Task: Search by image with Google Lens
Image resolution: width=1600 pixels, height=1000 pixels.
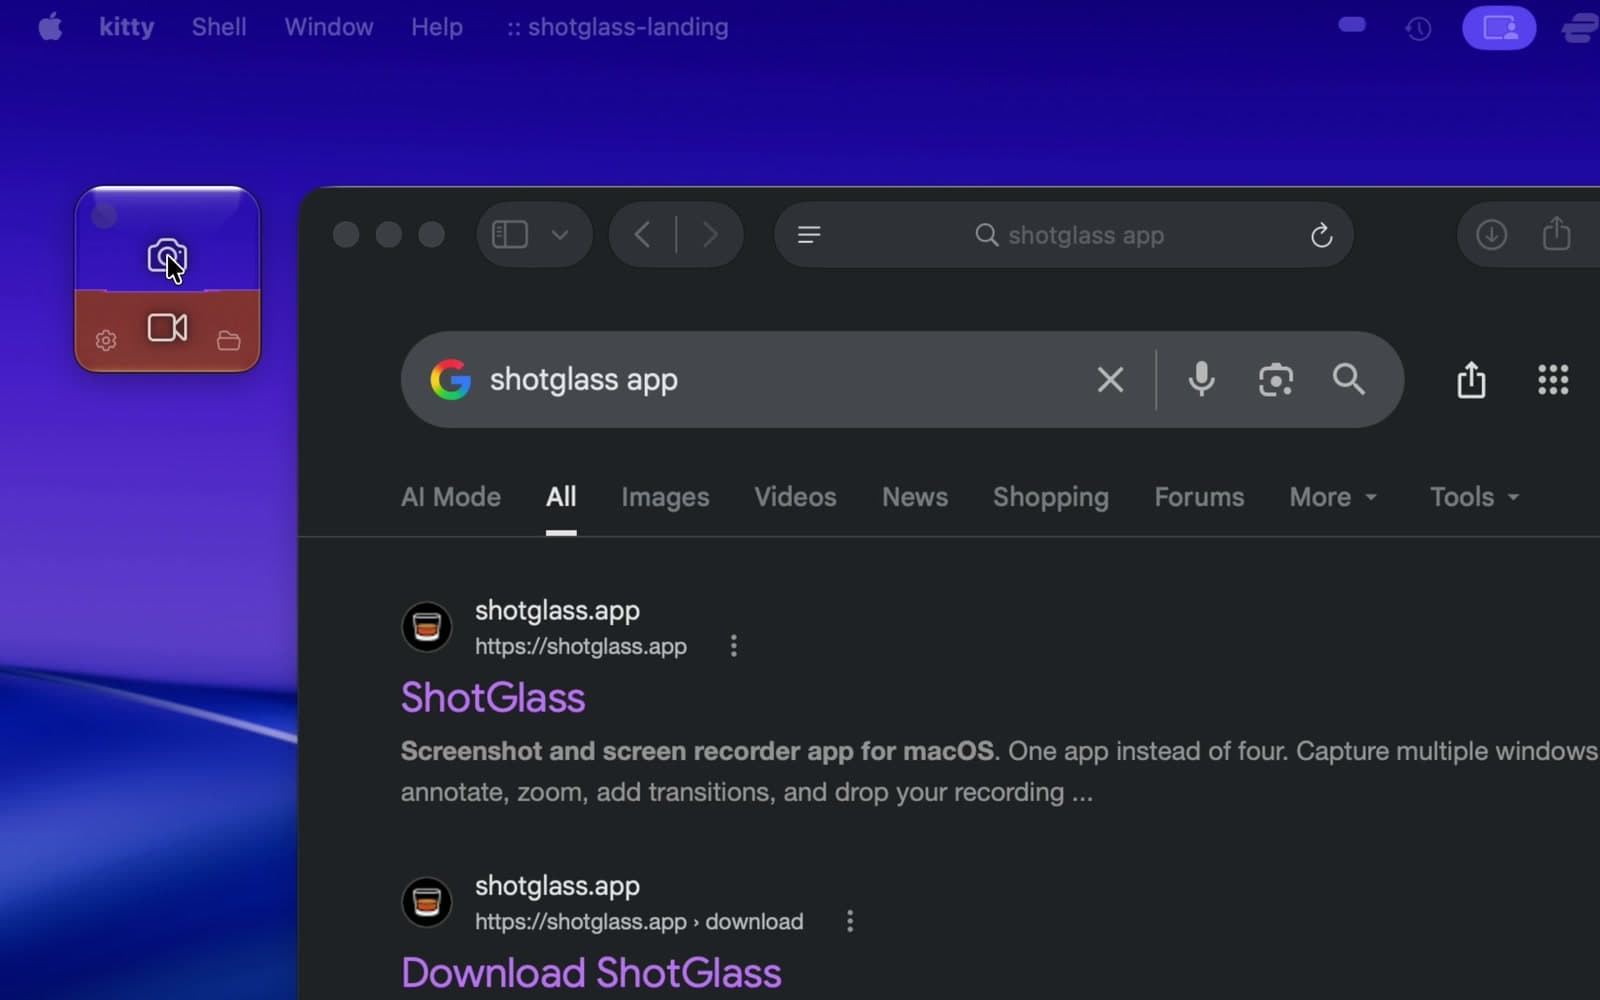Action: (x=1276, y=380)
